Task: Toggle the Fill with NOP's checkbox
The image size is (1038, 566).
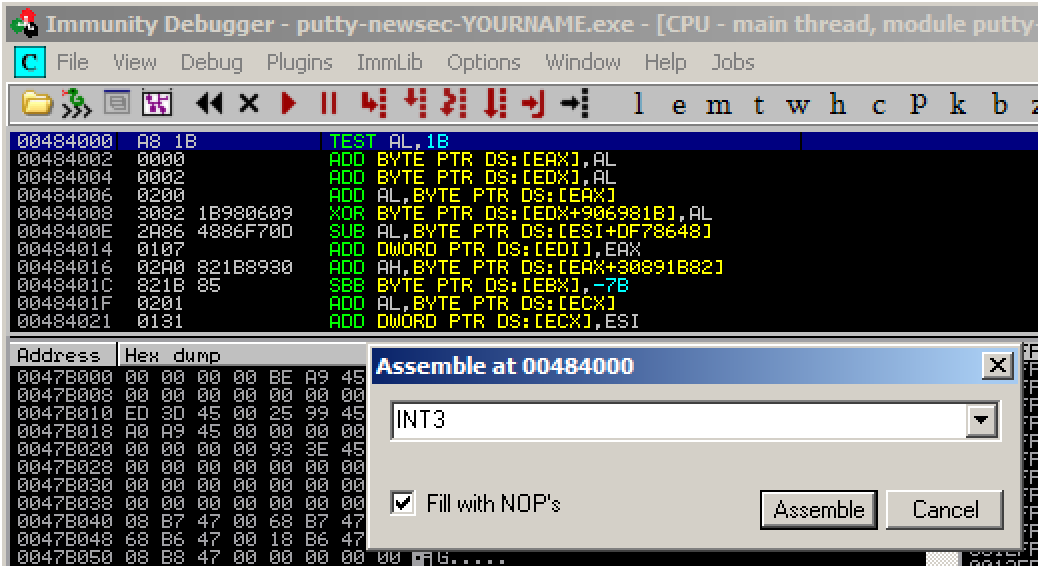Action: pyautogui.click(x=403, y=503)
